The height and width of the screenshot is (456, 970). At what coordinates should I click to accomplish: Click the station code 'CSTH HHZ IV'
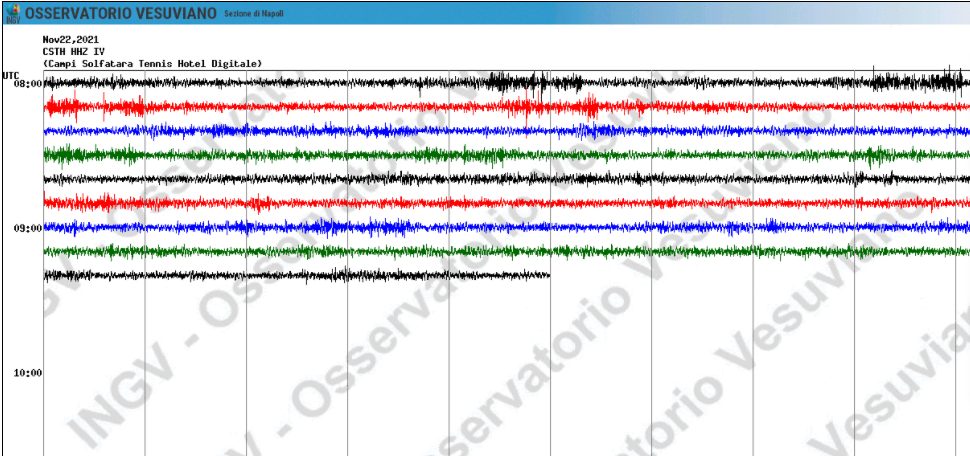(x=74, y=51)
